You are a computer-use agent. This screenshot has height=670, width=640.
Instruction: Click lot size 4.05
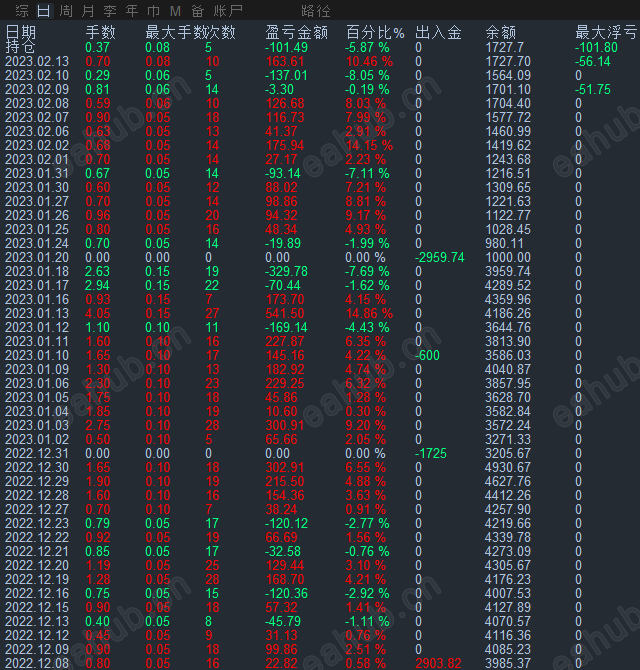point(98,313)
